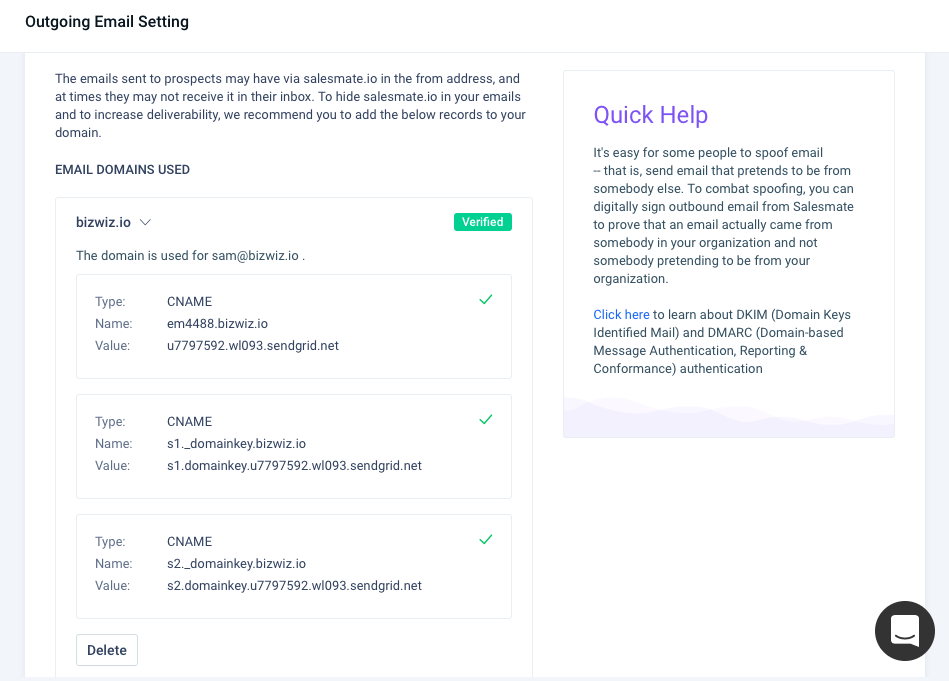Click the Verified status badge

pos(482,222)
